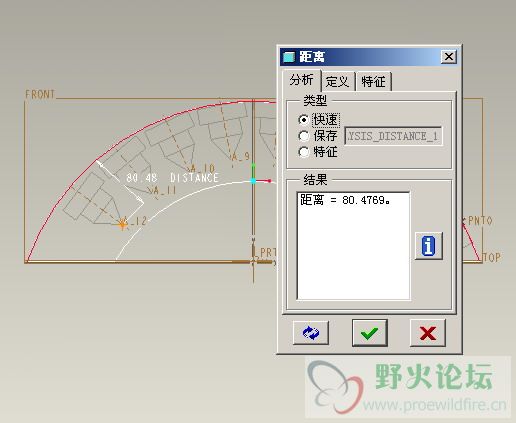Cancel with the red X button

(x=428, y=333)
